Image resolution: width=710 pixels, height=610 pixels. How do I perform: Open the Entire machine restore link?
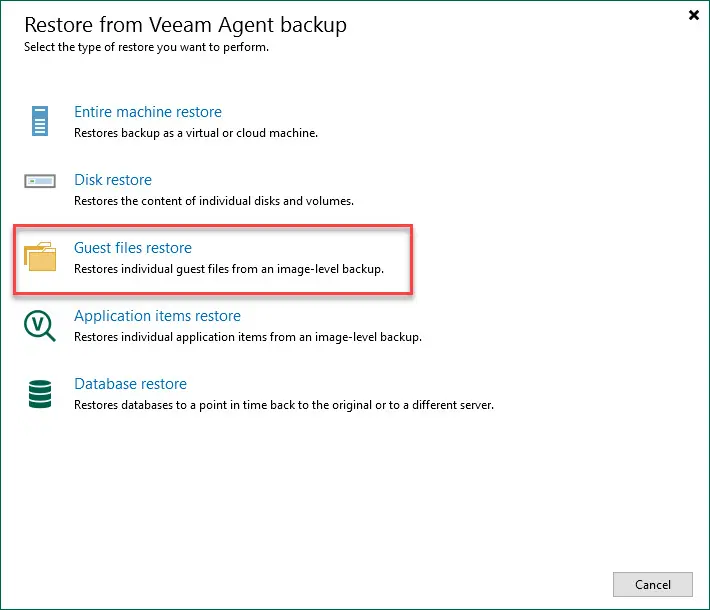point(148,112)
